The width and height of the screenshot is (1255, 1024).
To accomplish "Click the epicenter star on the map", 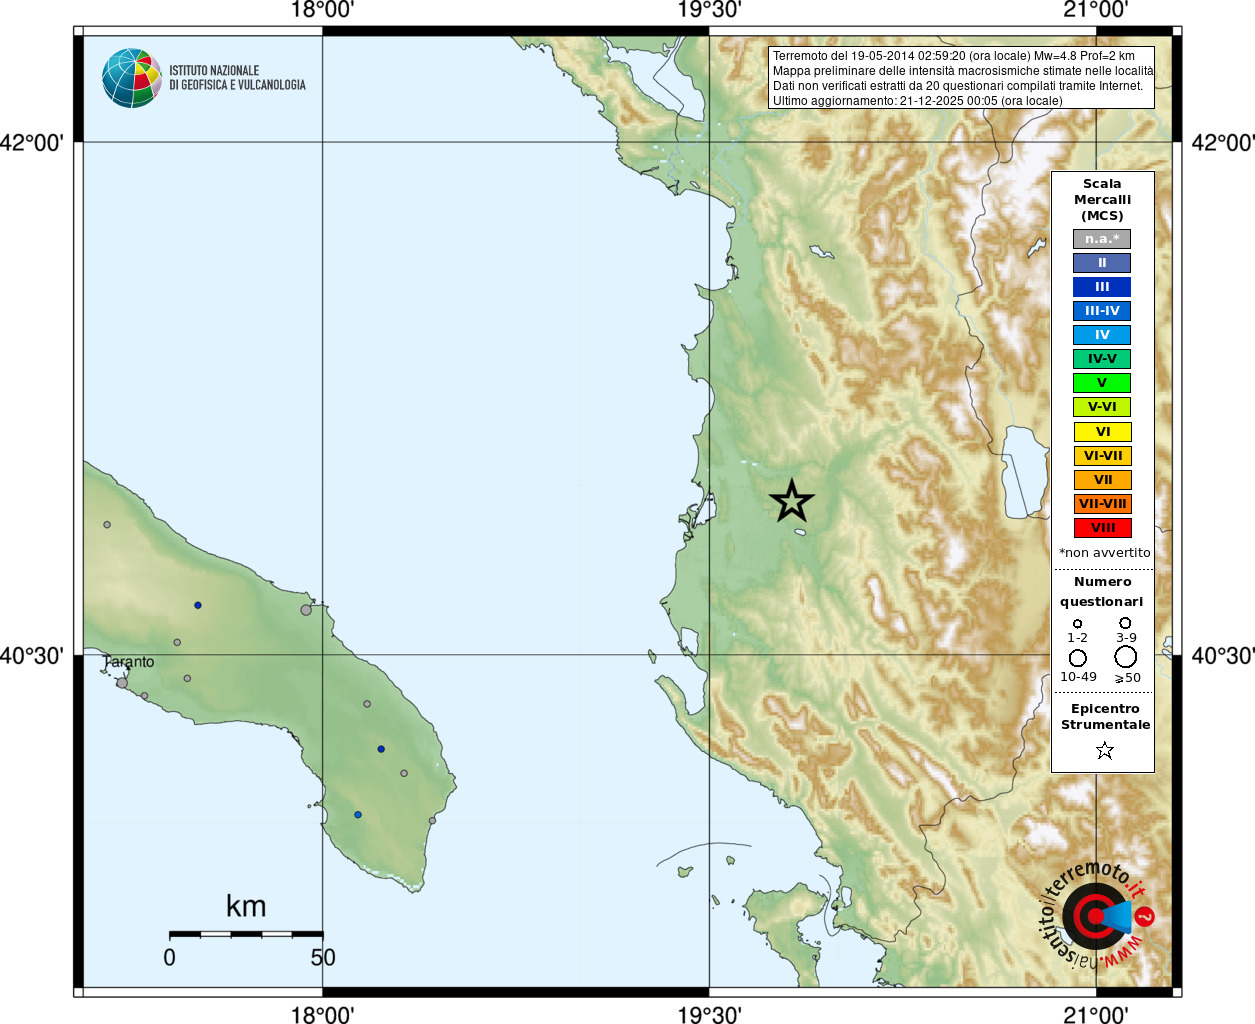I will [792, 501].
